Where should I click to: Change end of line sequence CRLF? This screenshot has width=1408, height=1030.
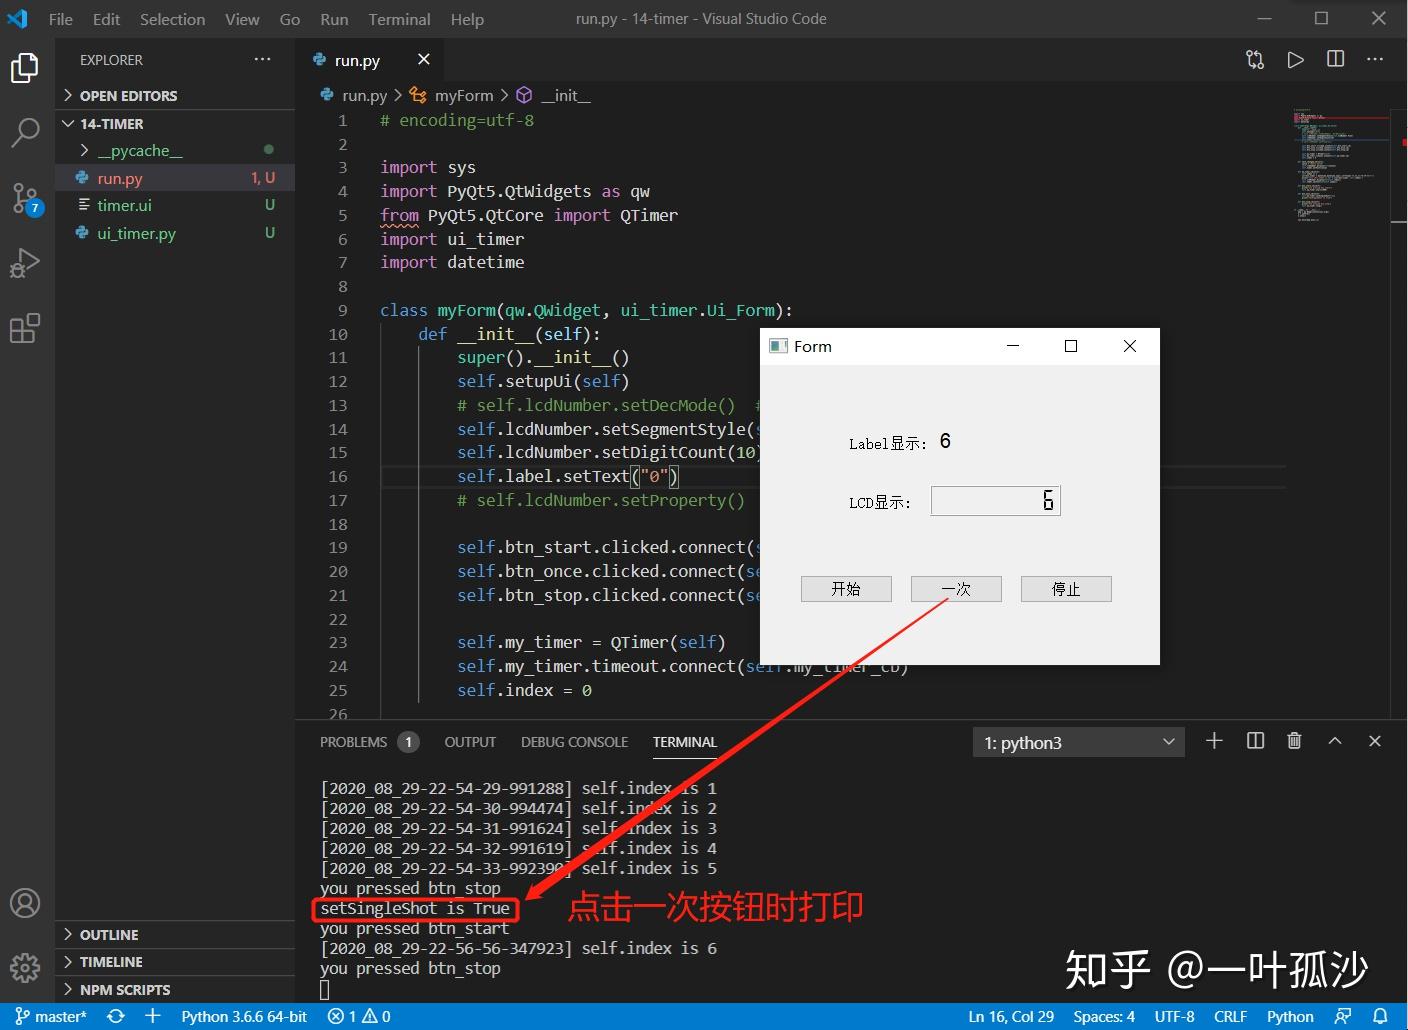click(x=1230, y=1016)
